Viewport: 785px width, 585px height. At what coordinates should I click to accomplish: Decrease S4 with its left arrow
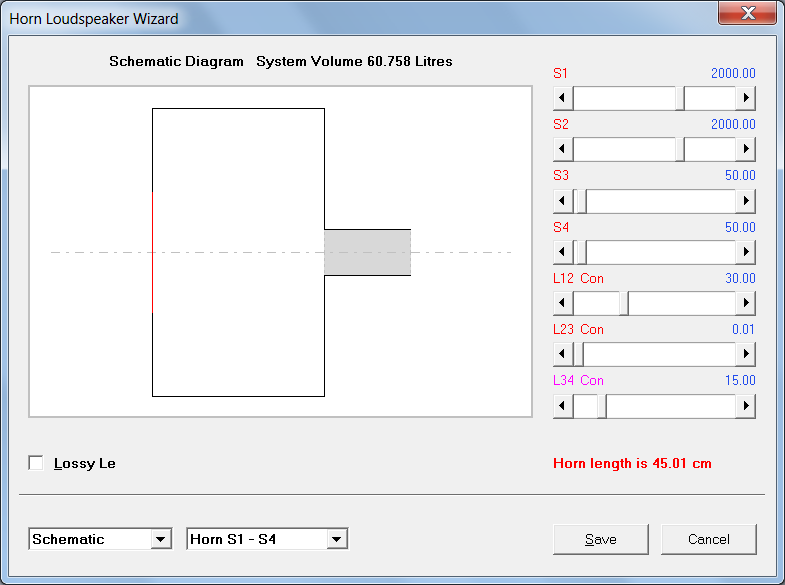point(563,252)
